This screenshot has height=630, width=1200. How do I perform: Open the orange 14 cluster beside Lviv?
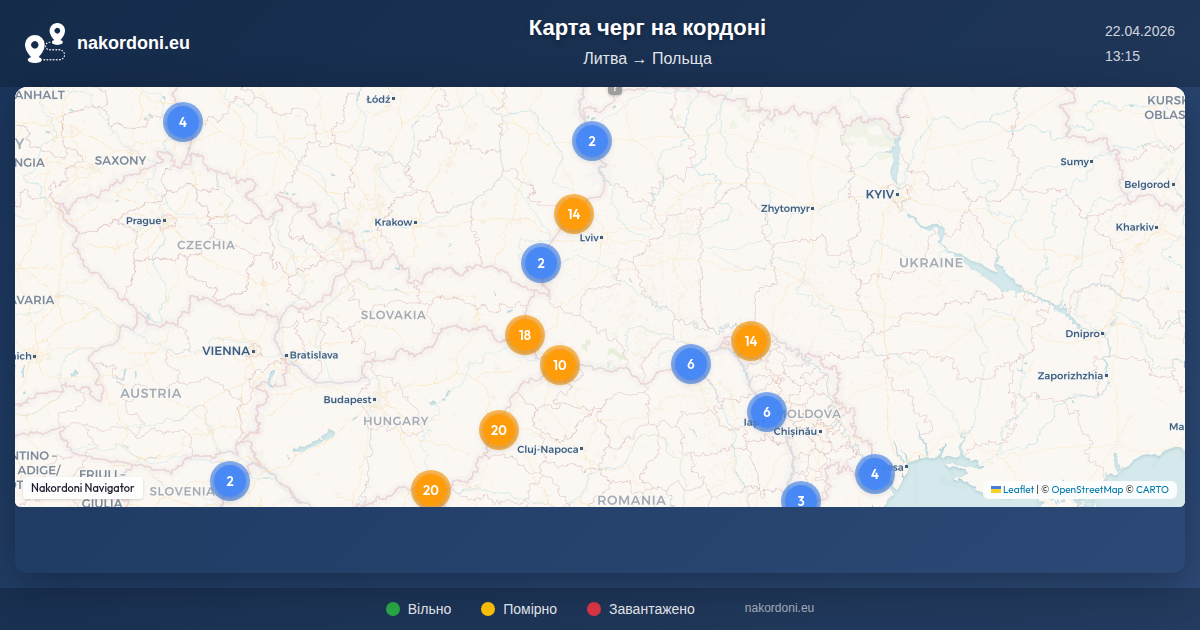[x=574, y=214]
